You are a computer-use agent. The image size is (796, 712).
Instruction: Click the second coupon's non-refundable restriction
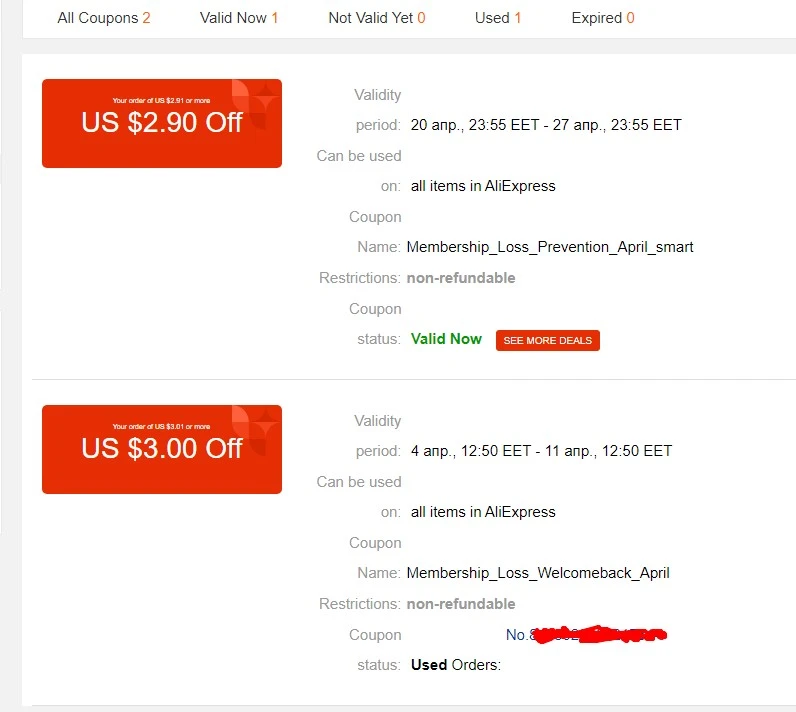click(x=461, y=604)
